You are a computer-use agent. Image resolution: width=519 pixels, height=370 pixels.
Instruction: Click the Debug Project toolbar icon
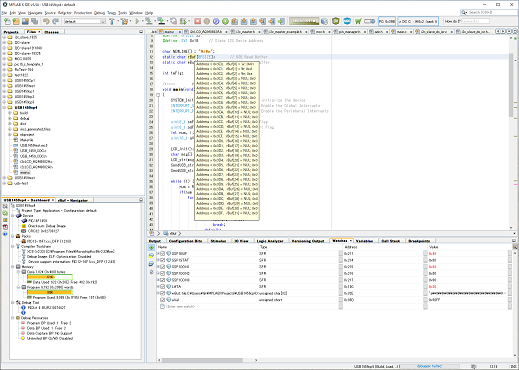coord(183,21)
